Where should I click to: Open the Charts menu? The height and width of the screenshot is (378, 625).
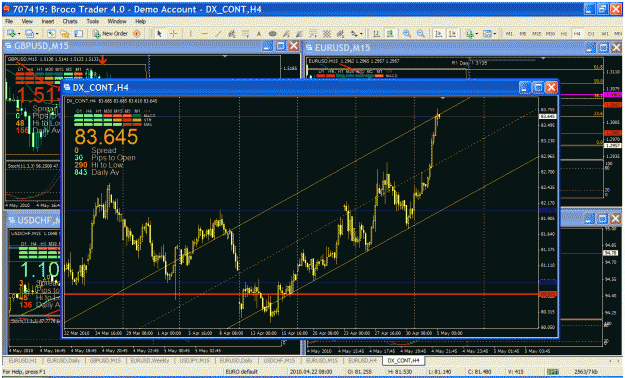click(70, 21)
